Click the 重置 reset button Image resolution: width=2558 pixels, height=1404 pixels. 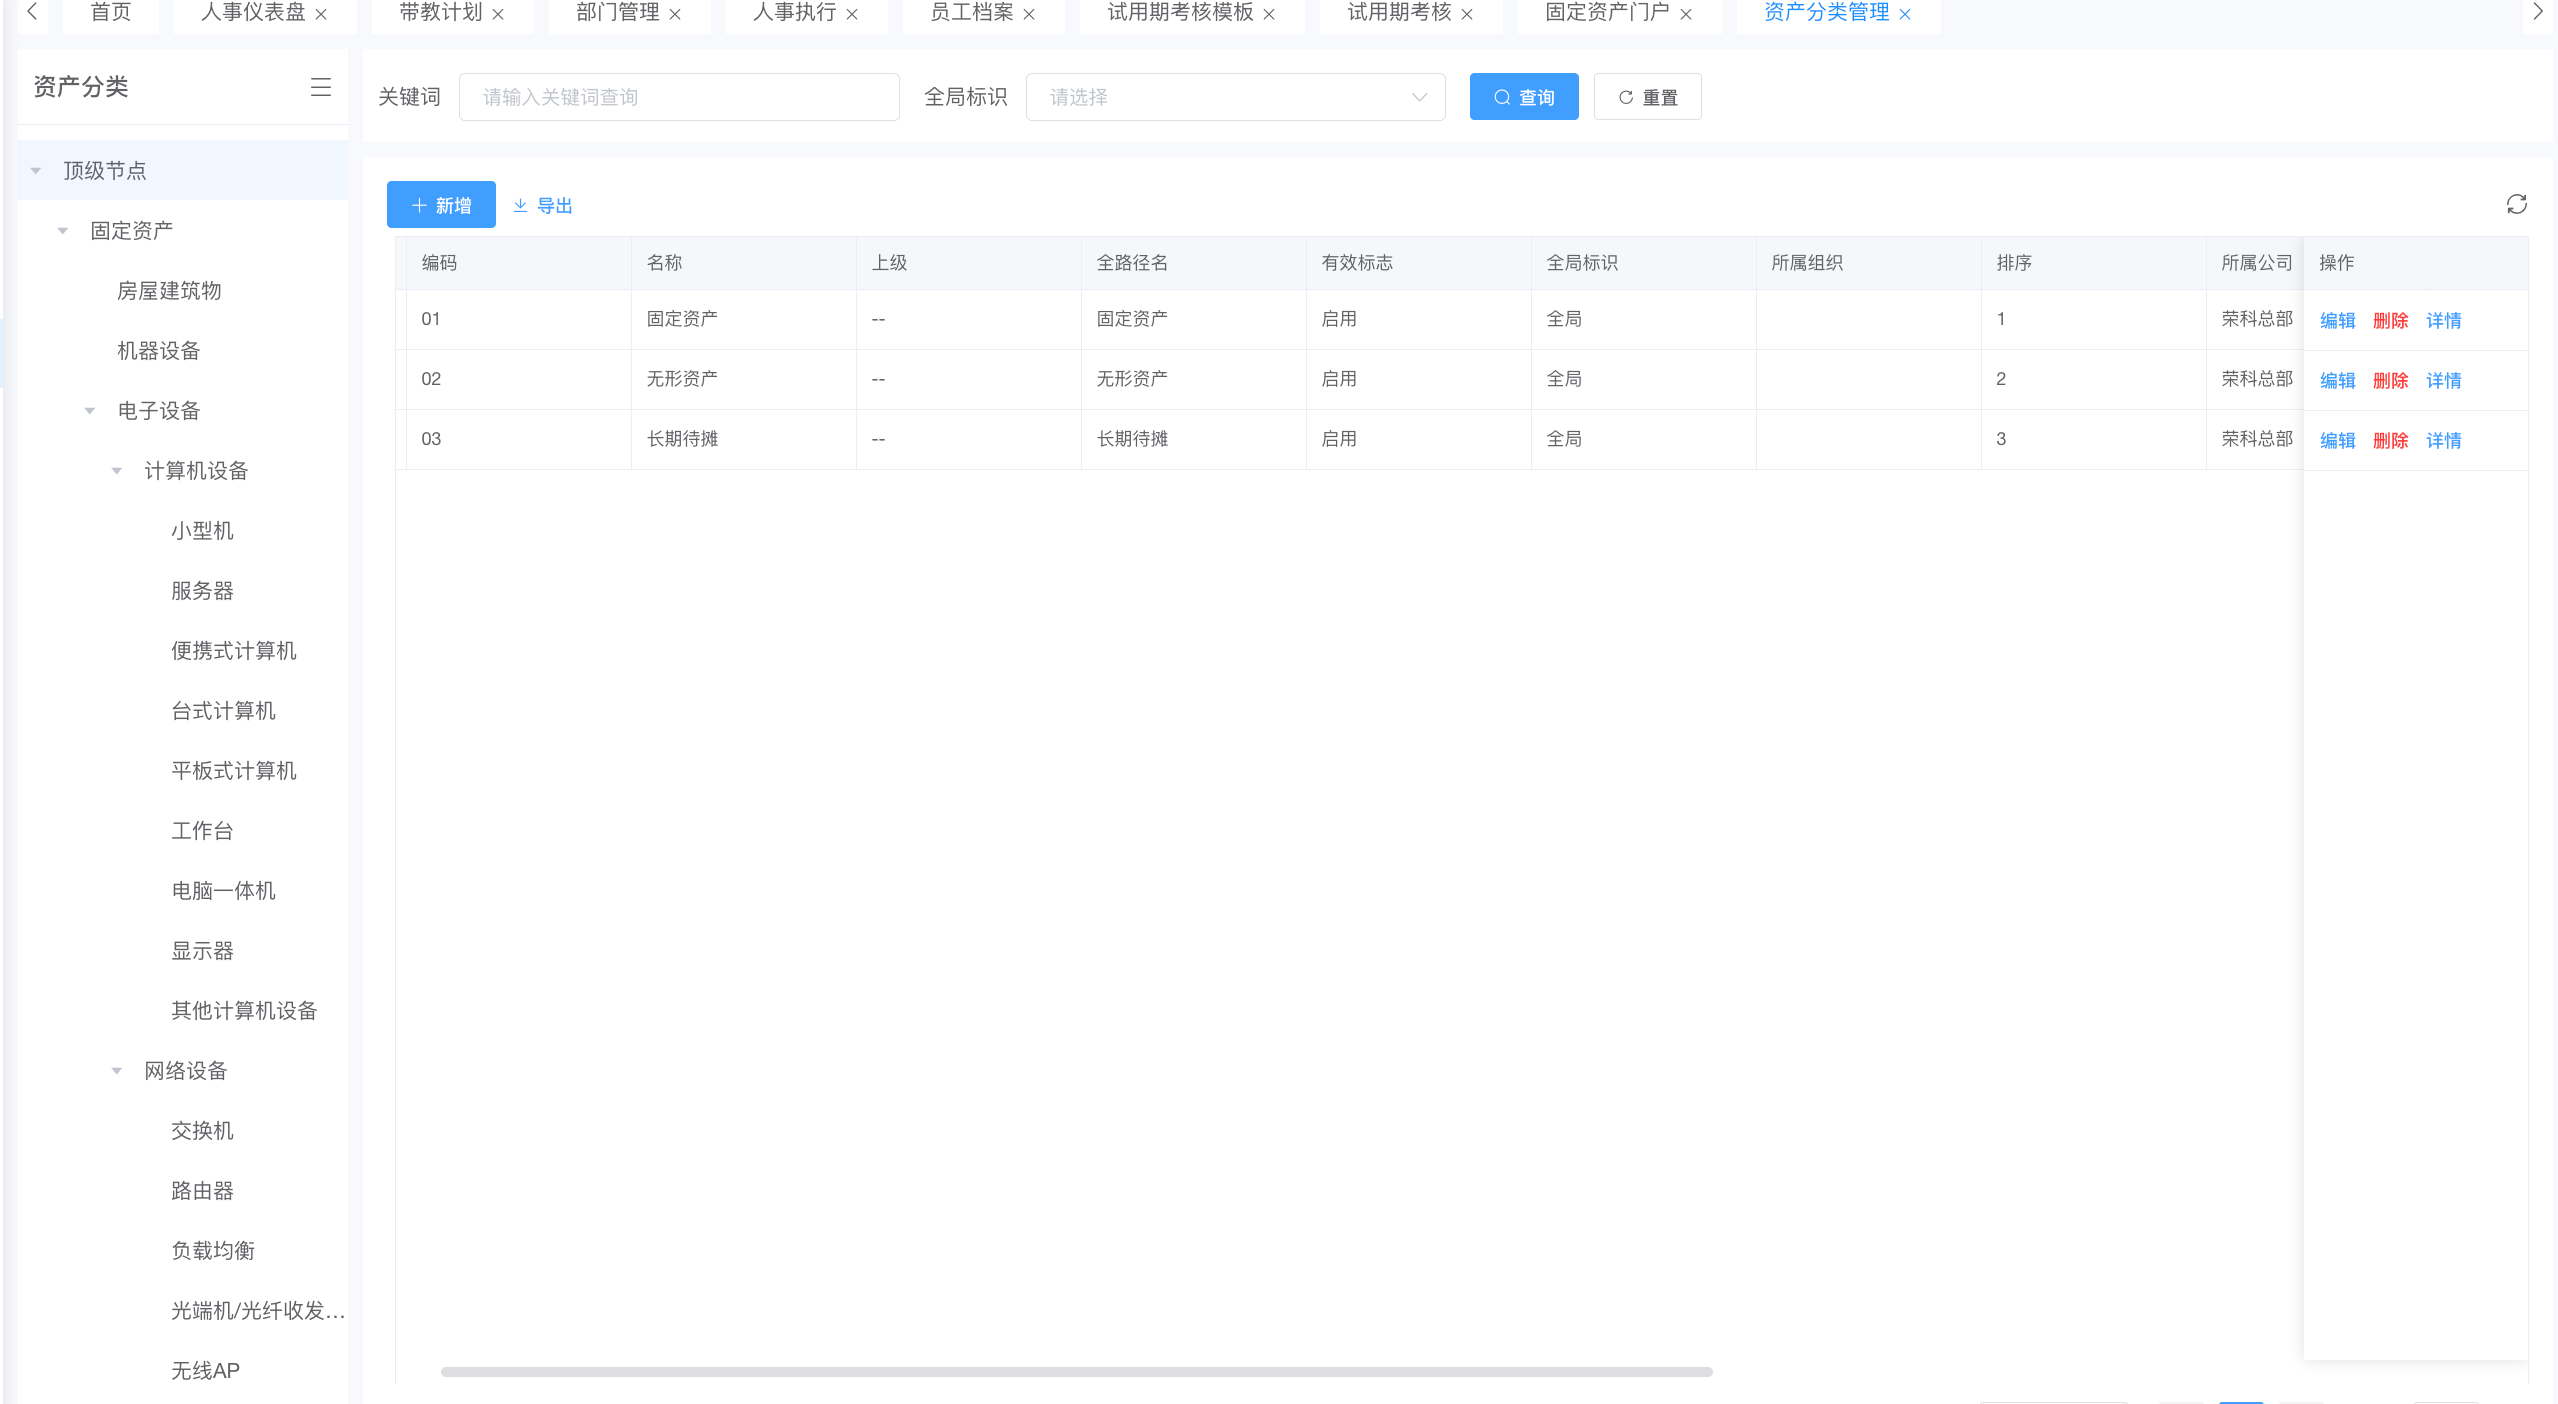click(x=1647, y=97)
